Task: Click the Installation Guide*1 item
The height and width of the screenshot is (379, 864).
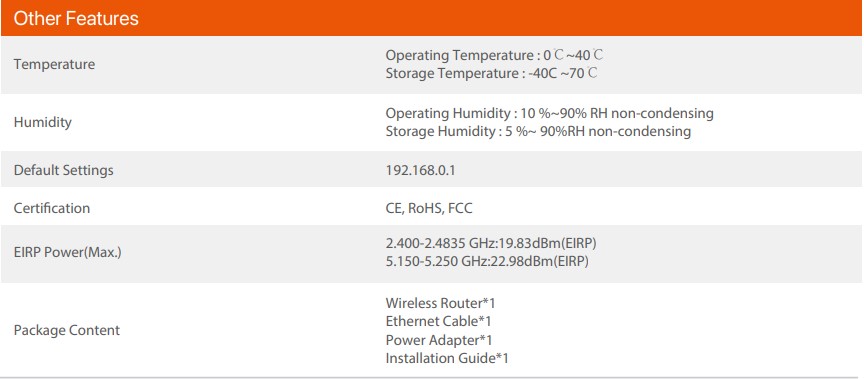Action: [447, 358]
